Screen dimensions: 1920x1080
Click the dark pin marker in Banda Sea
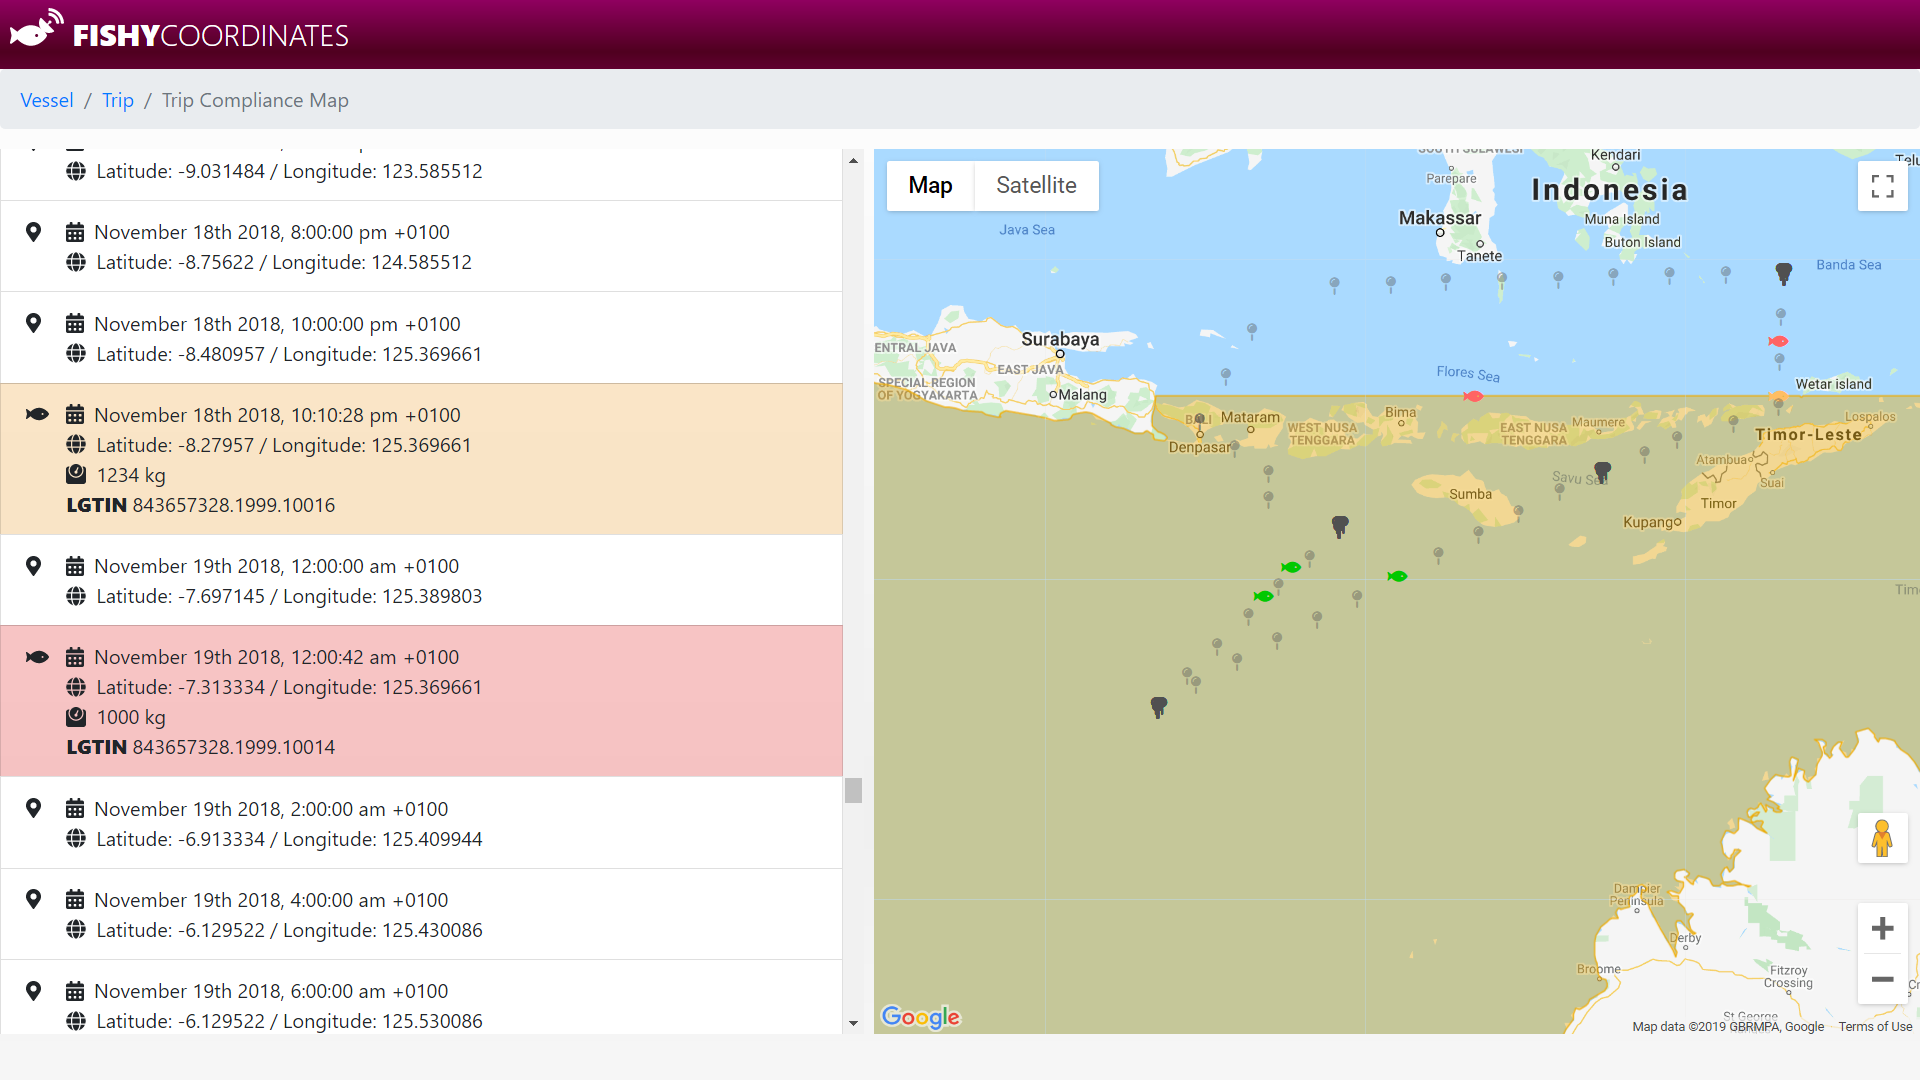tap(1783, 272)
